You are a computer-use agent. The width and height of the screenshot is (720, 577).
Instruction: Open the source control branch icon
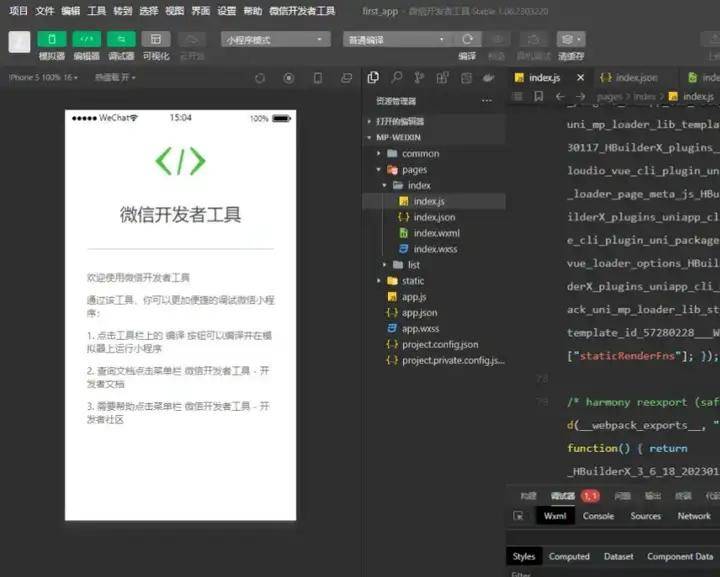click(x=419, y=78)
